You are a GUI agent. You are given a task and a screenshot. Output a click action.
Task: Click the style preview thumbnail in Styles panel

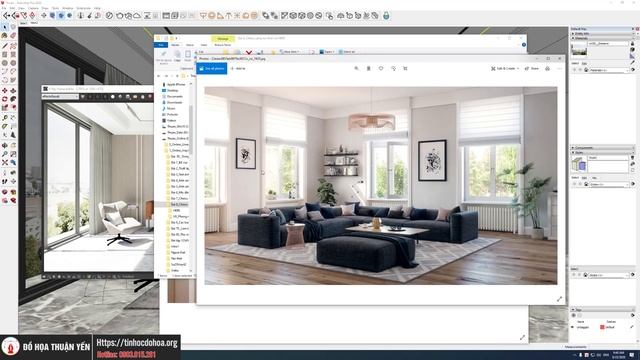point(579,164)
